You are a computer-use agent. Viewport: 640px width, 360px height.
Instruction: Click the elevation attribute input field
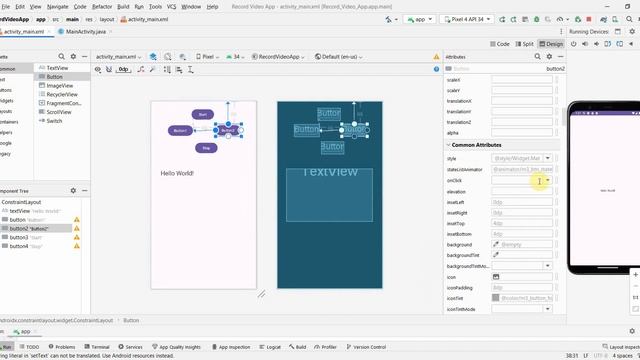[522, 191]
